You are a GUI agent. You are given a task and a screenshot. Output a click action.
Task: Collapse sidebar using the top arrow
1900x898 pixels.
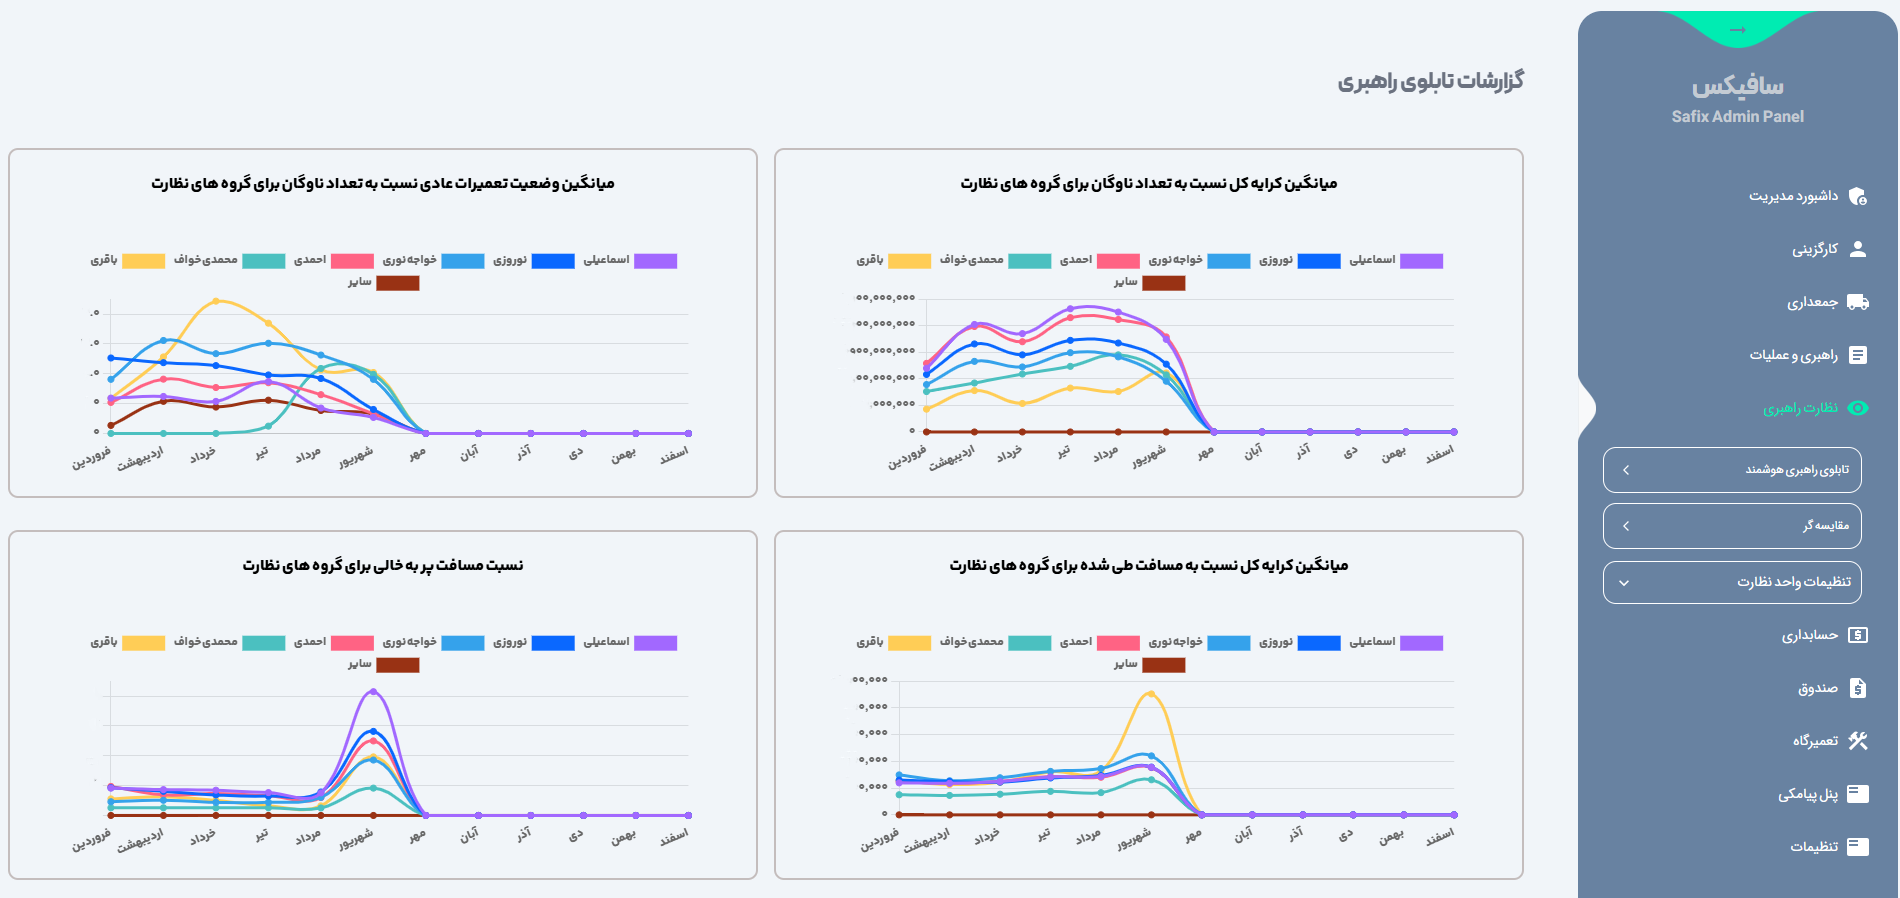(x=1737, y=30)
